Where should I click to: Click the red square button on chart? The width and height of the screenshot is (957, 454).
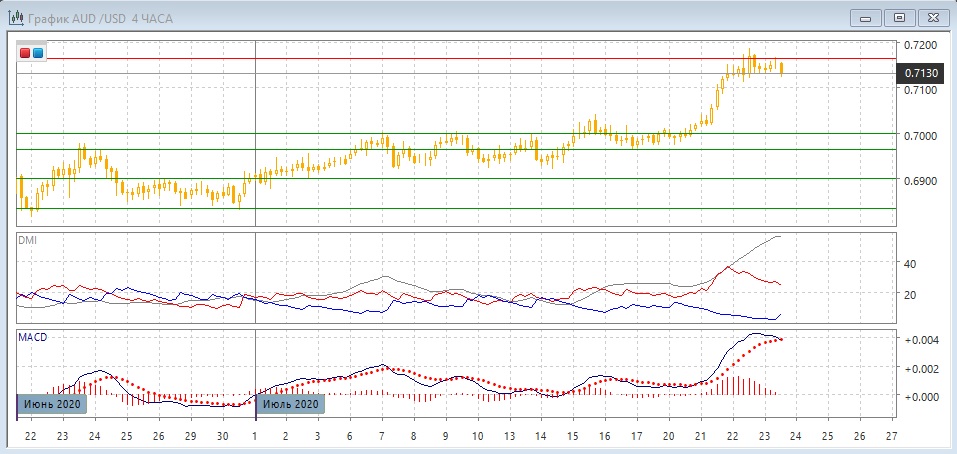(26, 52)
